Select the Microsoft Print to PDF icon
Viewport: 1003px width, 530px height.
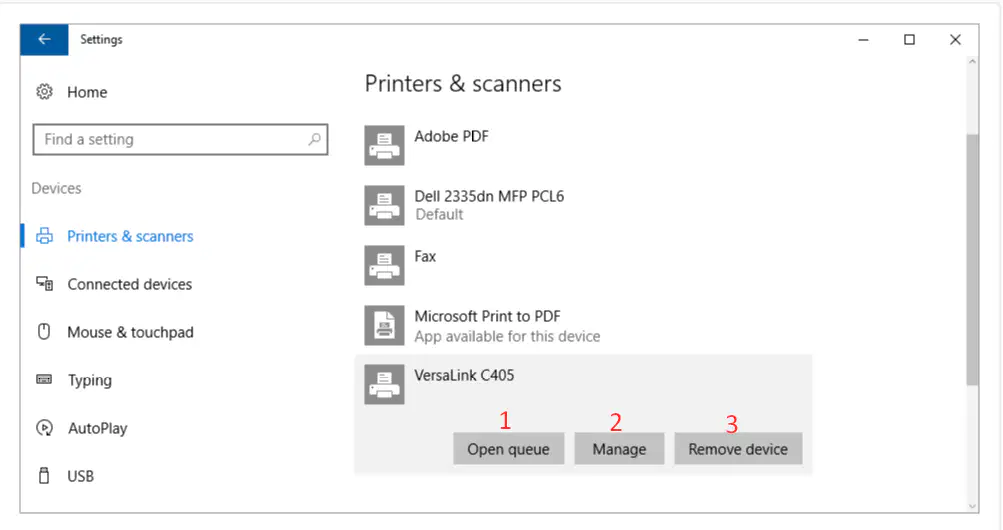[x=384, y=325]
